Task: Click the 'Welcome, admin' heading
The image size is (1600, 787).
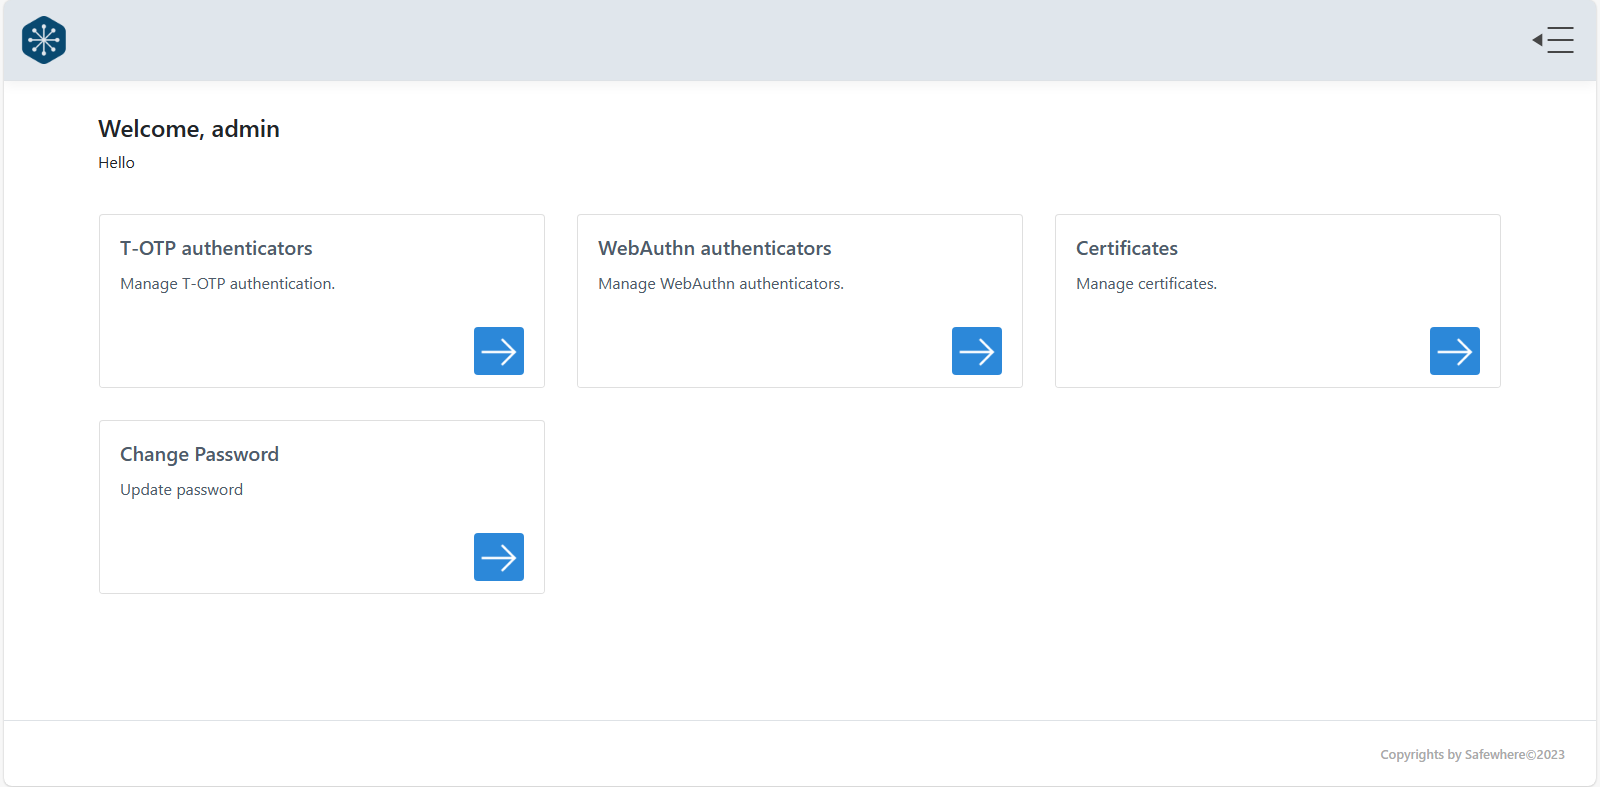Action: [x=189, y=129]
